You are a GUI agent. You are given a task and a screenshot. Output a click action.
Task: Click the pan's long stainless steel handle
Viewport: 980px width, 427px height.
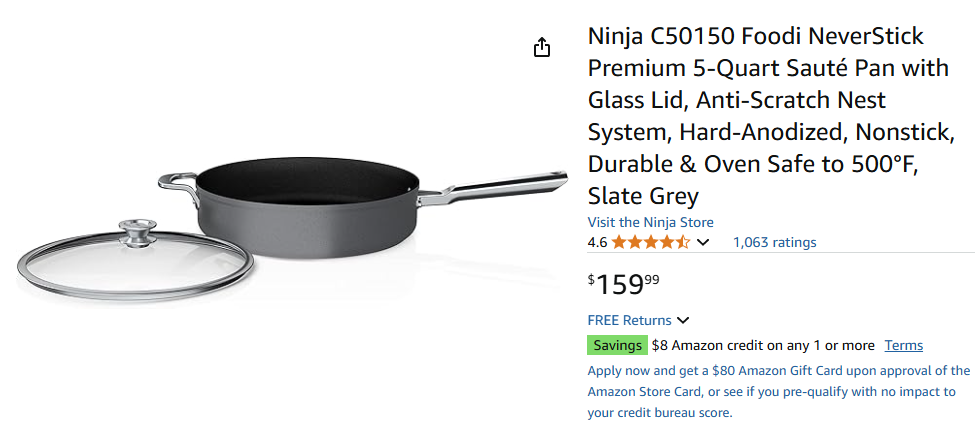click(500, 189)
